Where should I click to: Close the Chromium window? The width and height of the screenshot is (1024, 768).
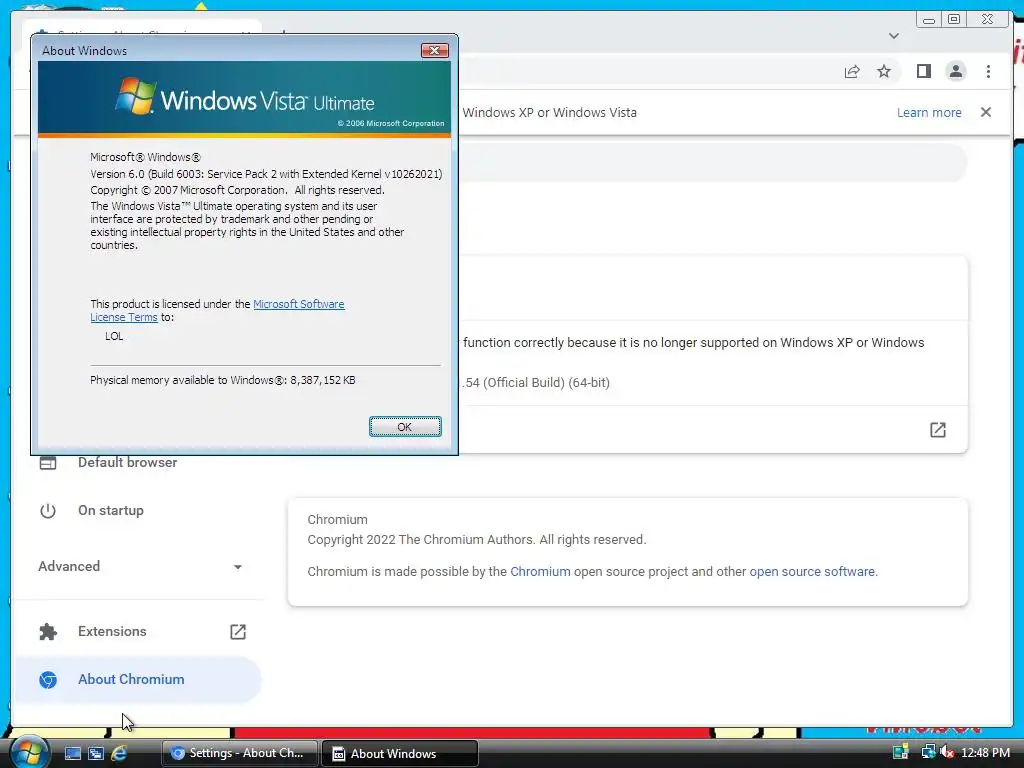click(987, 20)
